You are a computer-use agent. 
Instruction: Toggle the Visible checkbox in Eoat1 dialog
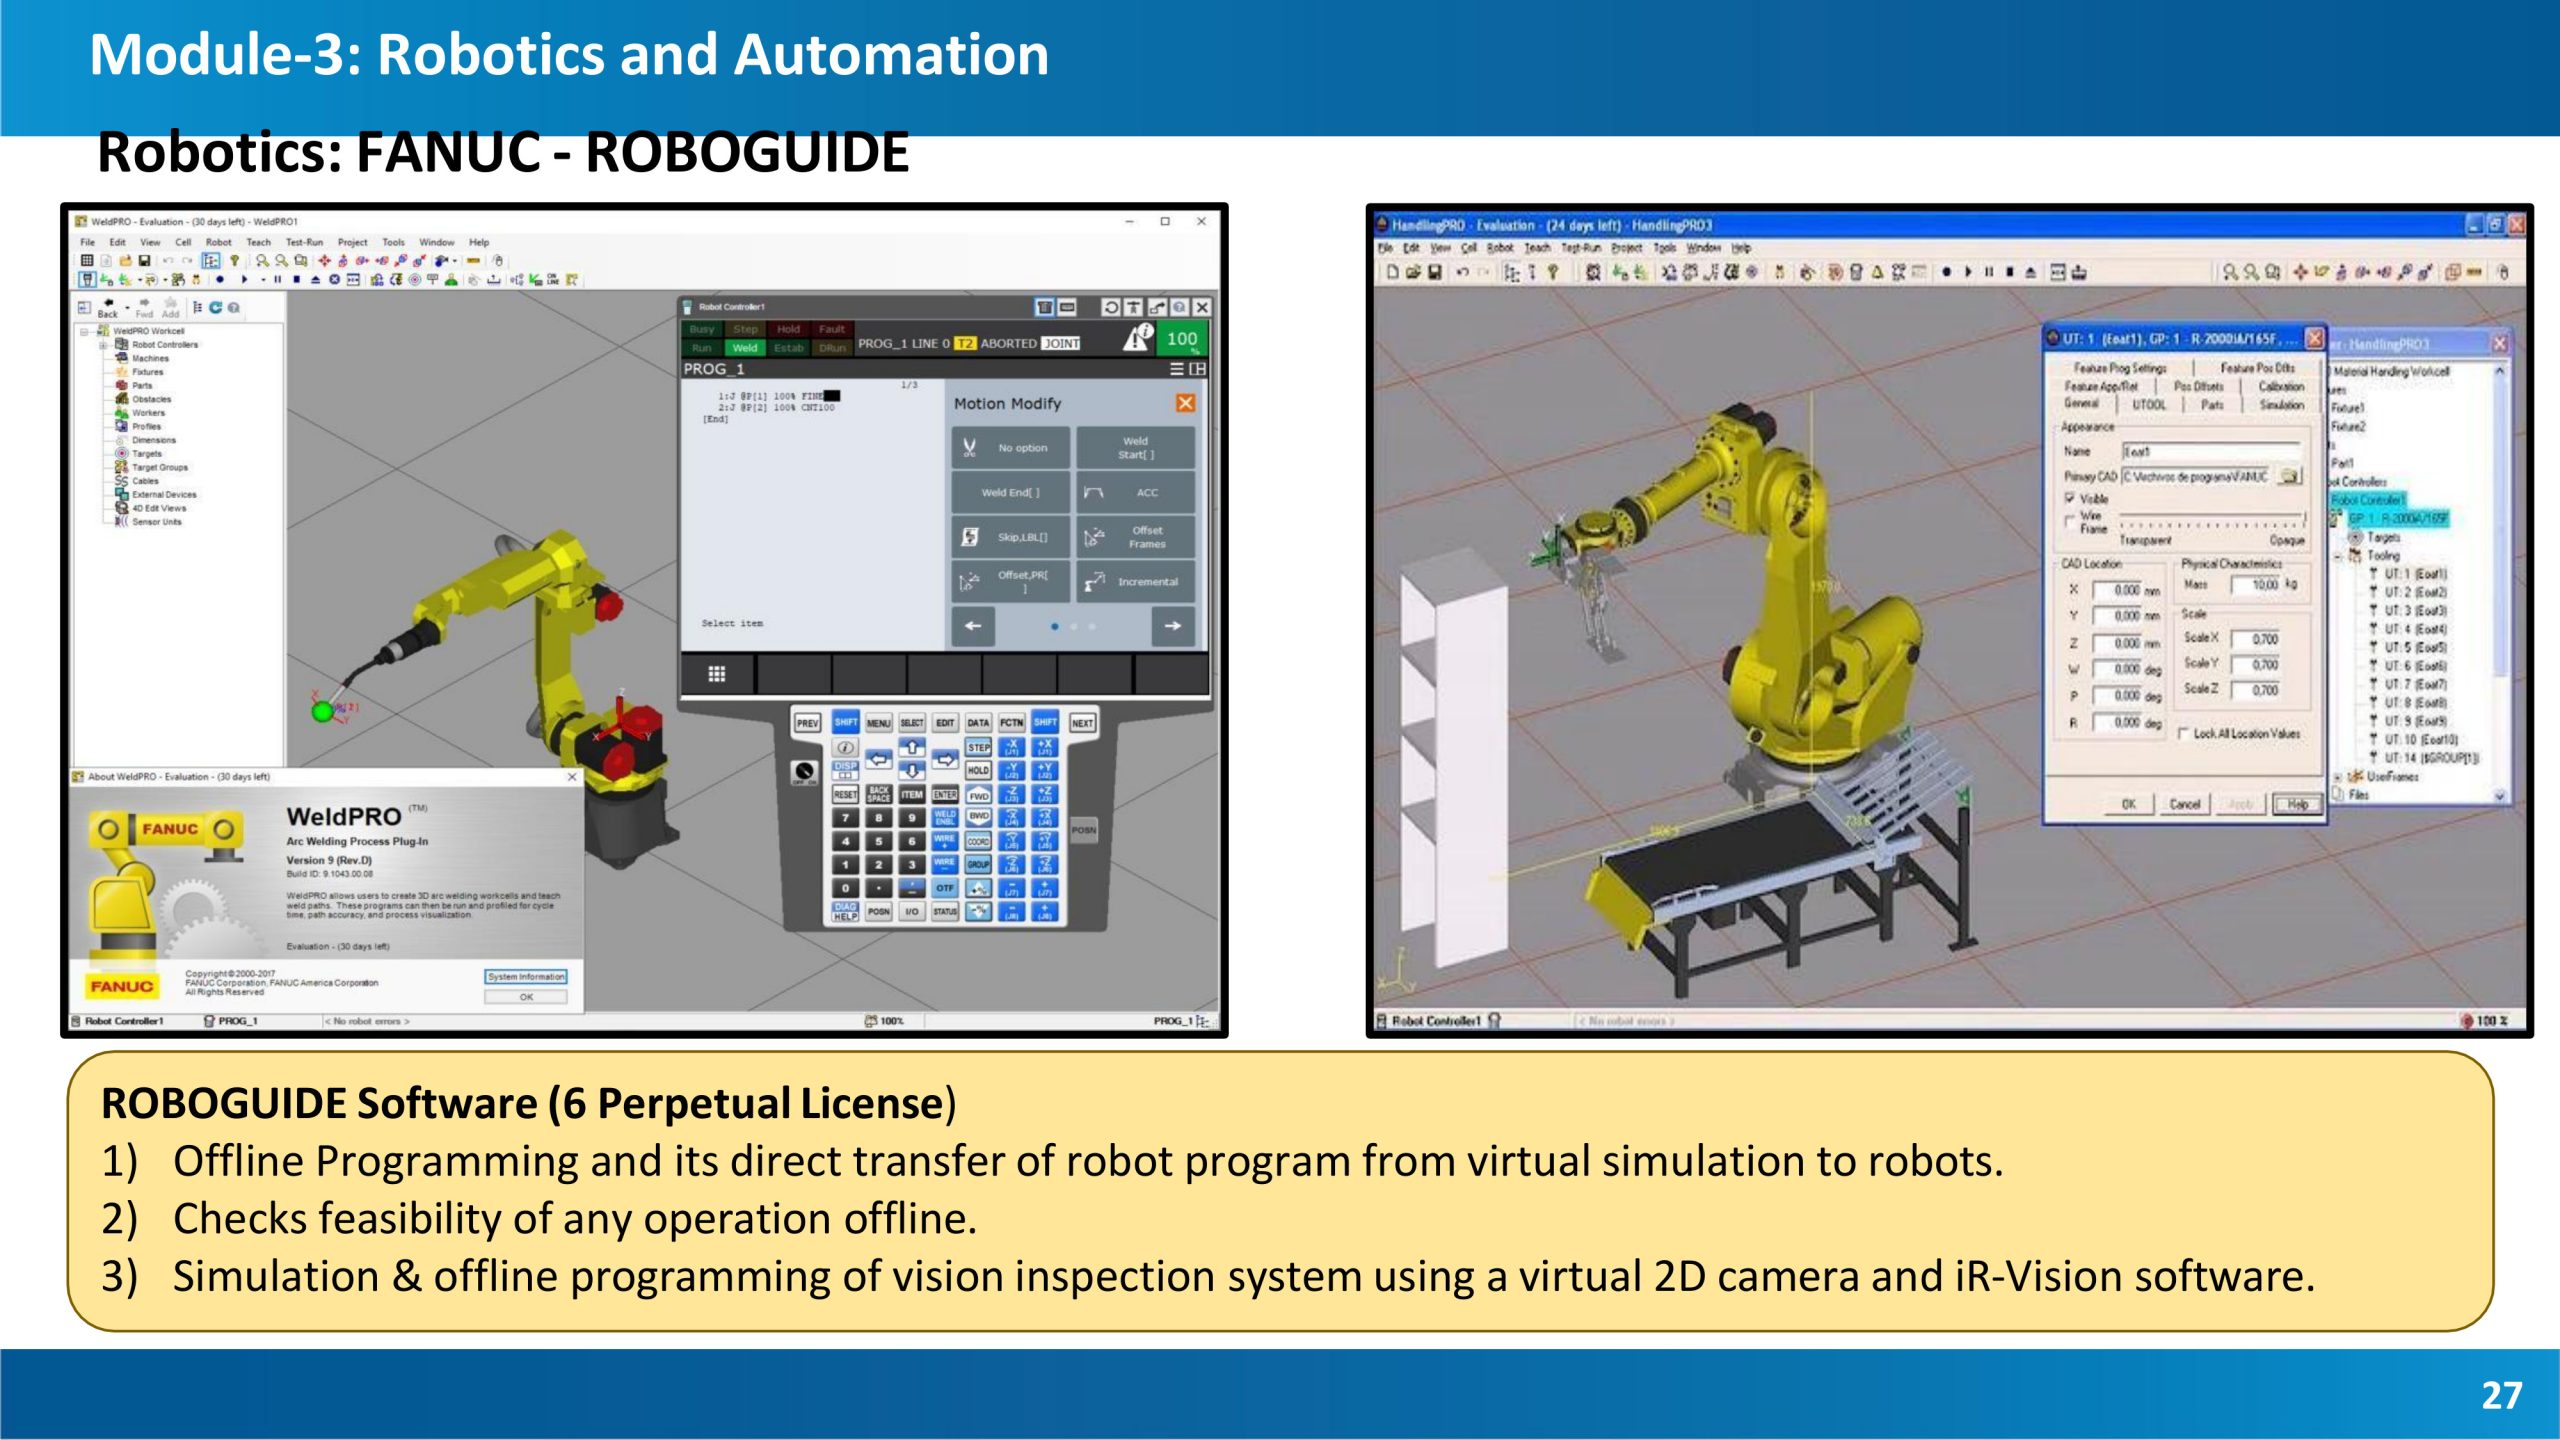point(2069,498)
